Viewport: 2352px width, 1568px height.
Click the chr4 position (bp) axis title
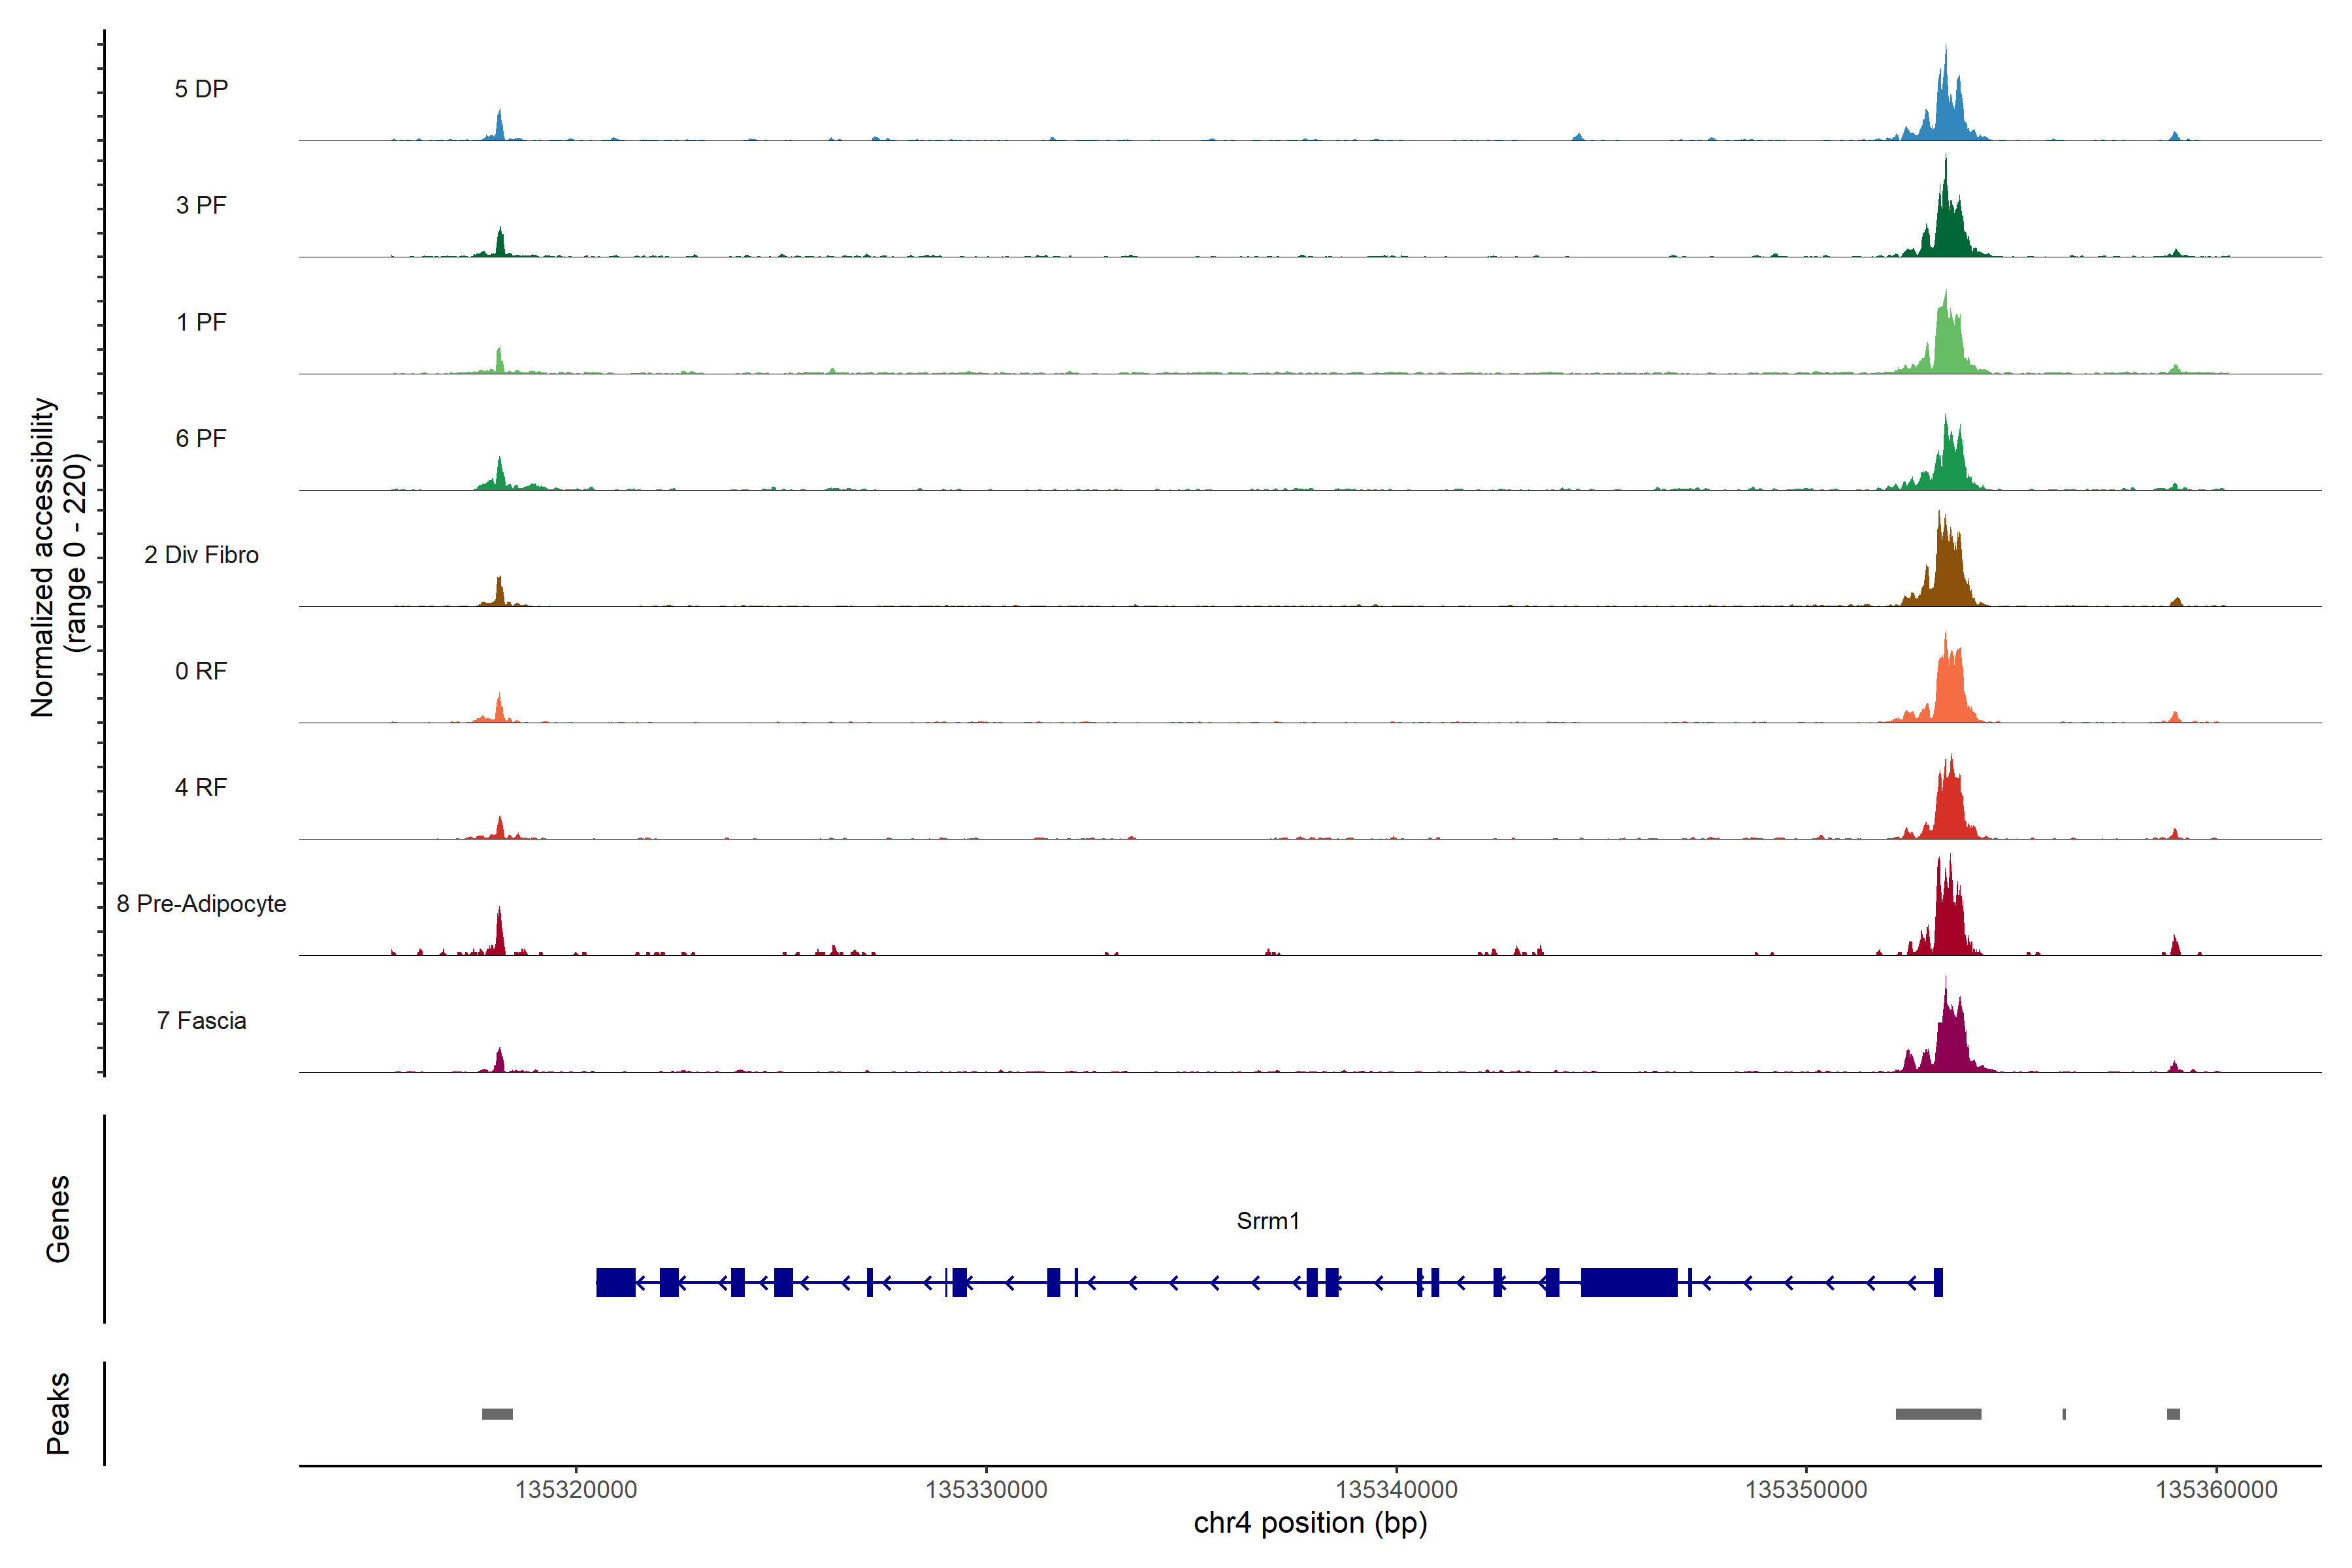[x=1310, y=1524]
